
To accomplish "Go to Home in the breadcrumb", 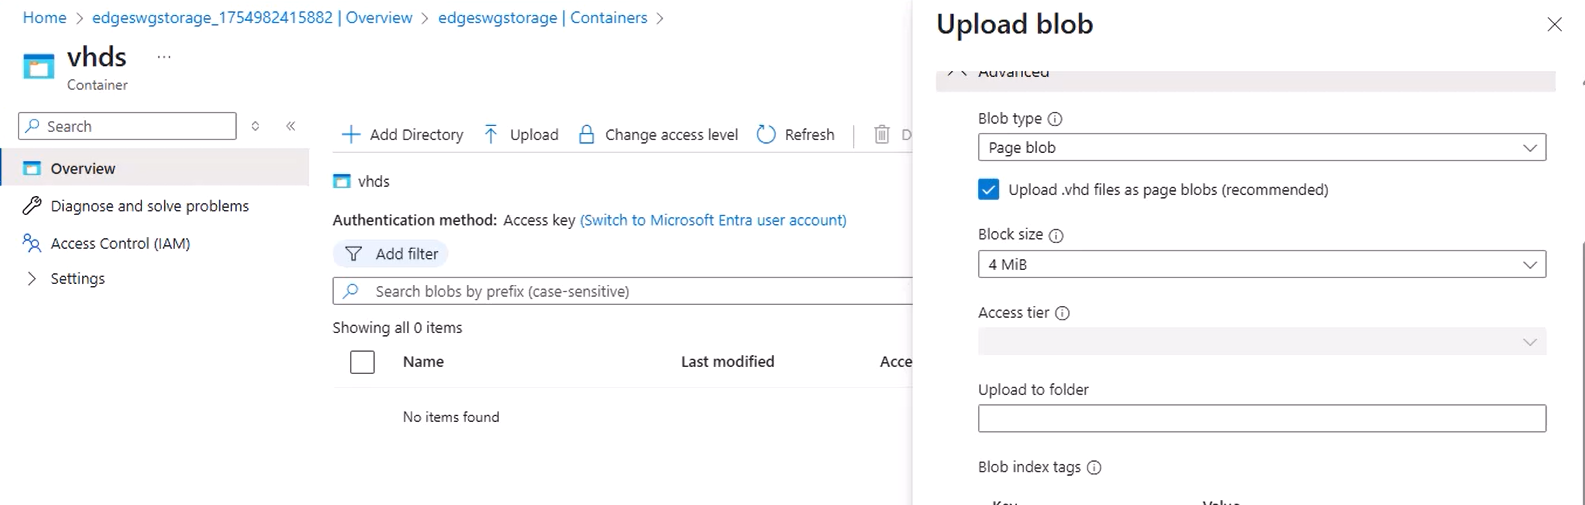I will click(44, 18).
